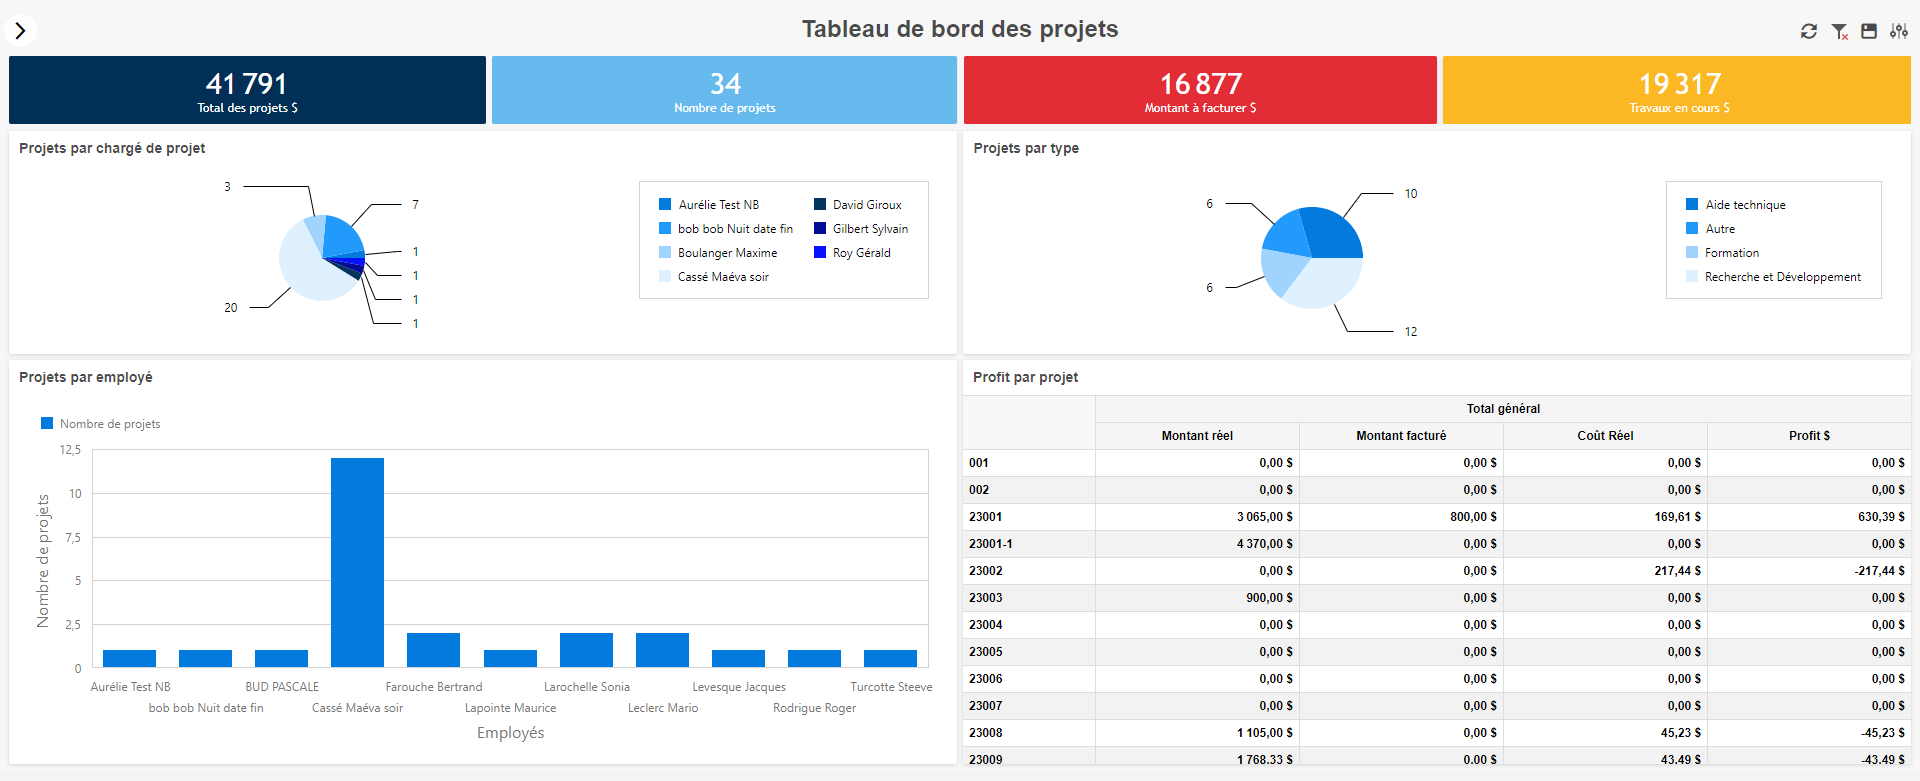This screenshot has height=781, width=1920.
Task: Toggle Aurélie Test NB legend color swatch
Action: [665, 204]
